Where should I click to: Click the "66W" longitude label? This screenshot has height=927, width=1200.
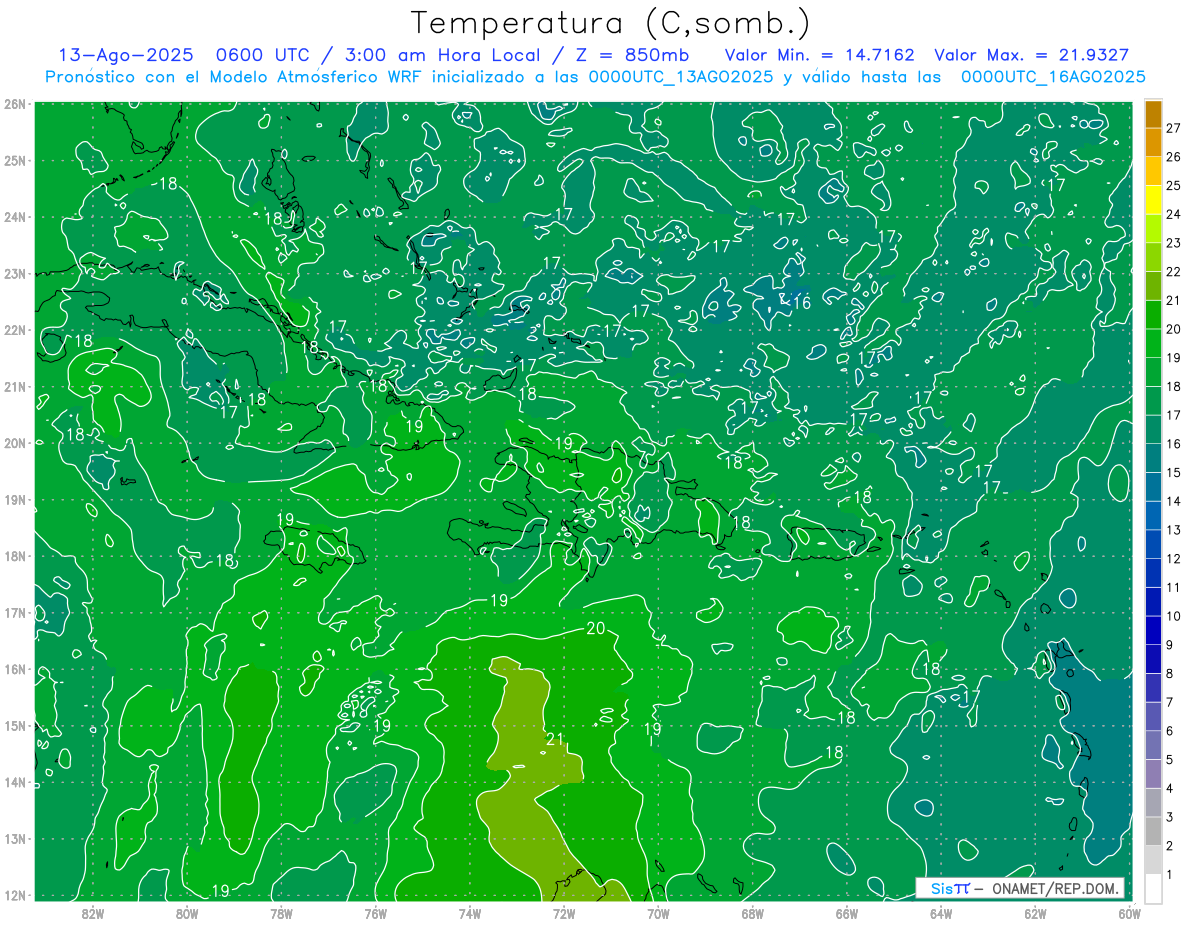coord(847,913)
